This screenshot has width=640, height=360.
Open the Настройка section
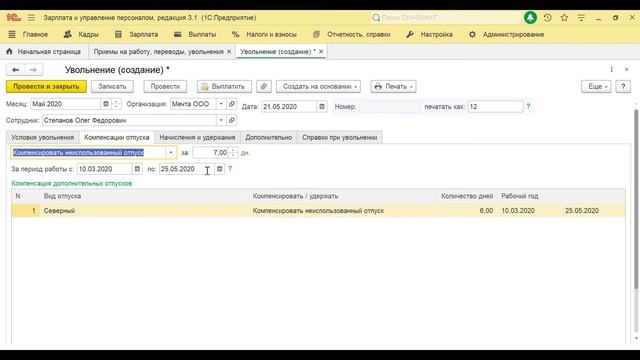pyautogui.click(x=429, y=35)
